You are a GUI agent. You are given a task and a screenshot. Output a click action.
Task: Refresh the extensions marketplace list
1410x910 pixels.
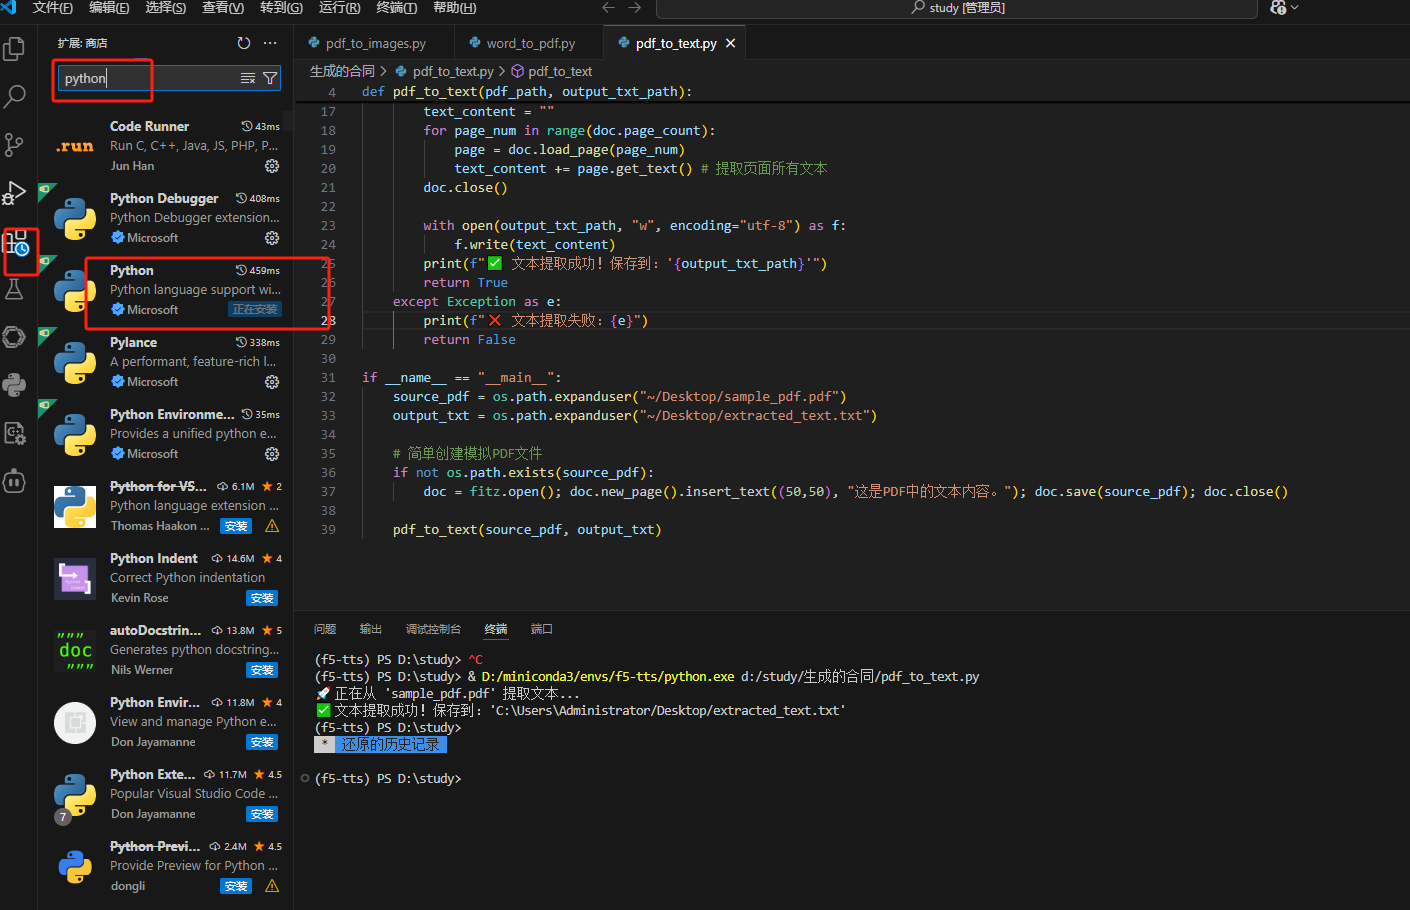point(244,43)
